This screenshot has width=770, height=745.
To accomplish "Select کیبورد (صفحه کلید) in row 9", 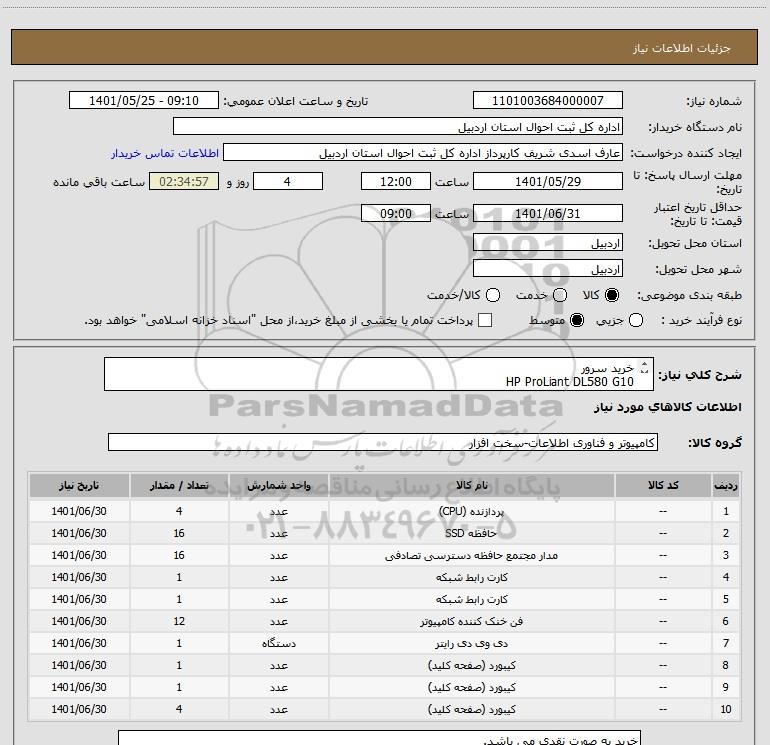I will [471, 687].
